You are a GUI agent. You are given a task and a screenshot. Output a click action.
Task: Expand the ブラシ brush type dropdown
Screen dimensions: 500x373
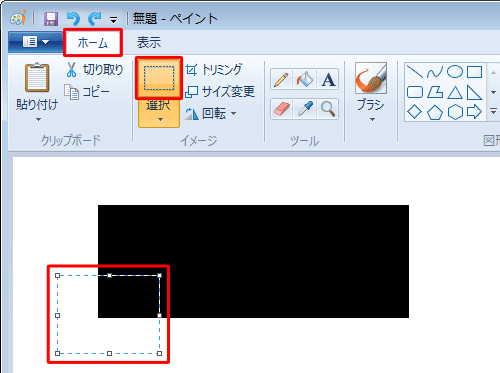tap(372, 119)
